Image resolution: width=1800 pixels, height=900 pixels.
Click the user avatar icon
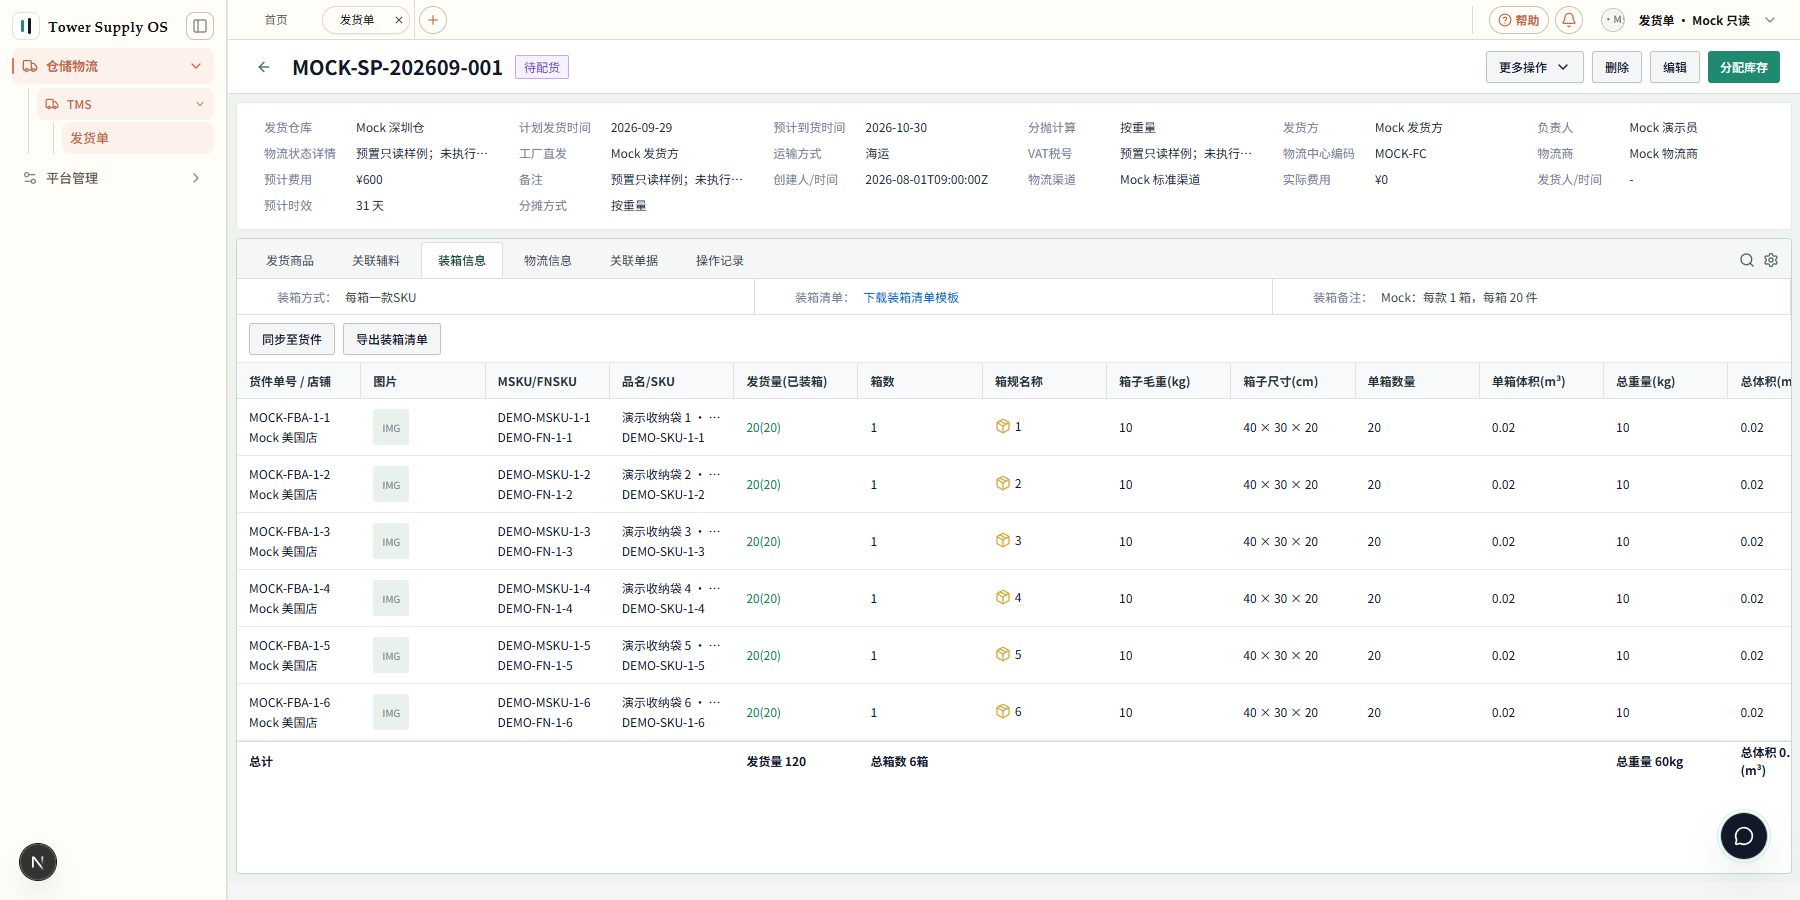pos(1612,20)
